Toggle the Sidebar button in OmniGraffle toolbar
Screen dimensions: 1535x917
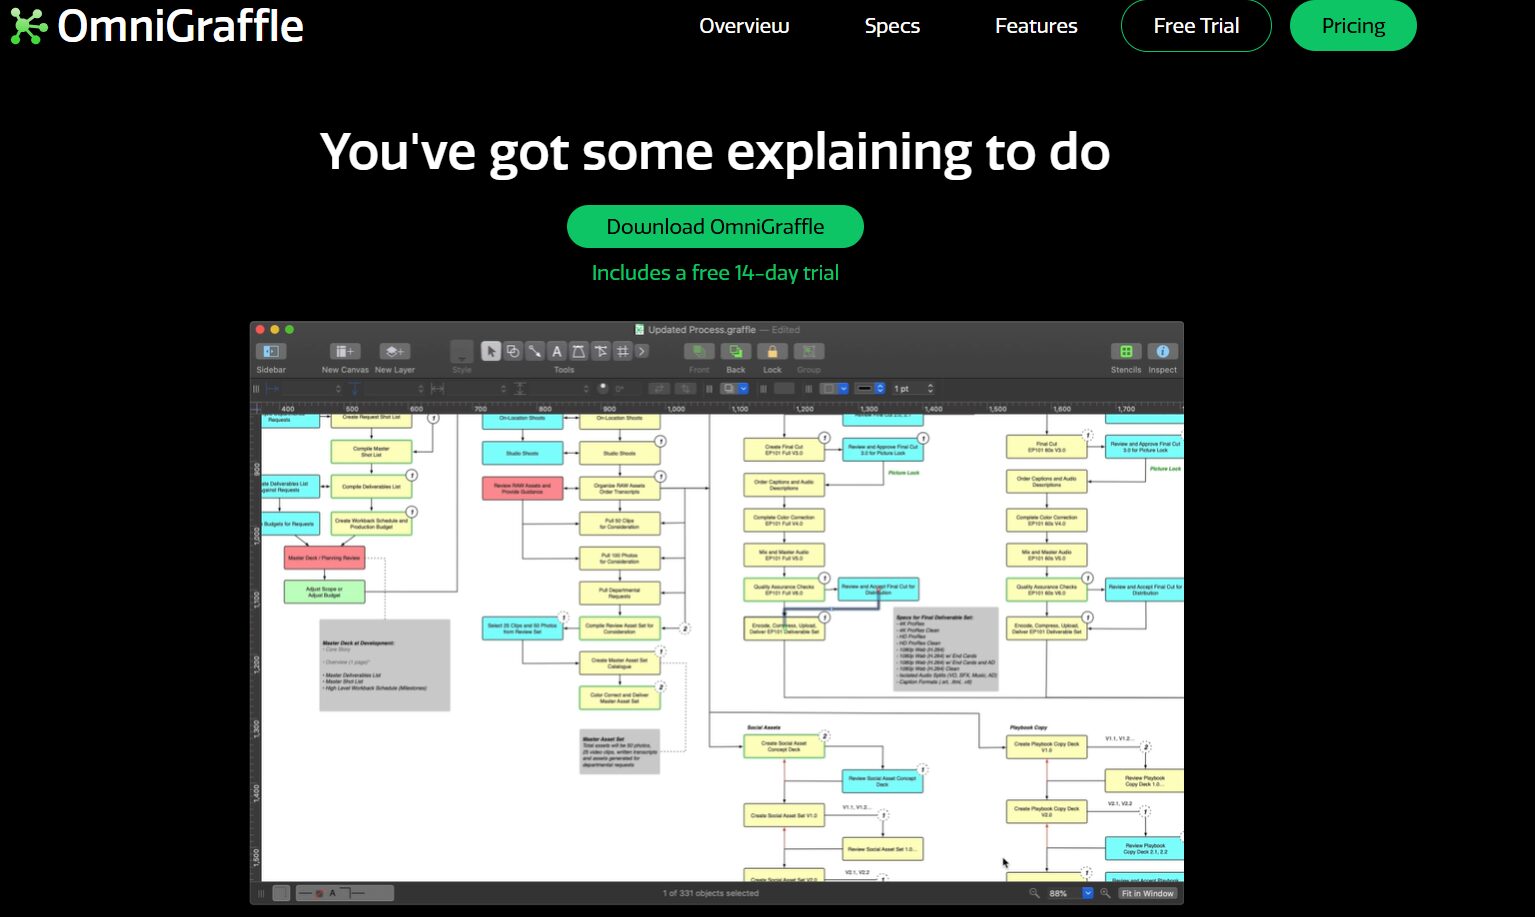pos(271,352)
